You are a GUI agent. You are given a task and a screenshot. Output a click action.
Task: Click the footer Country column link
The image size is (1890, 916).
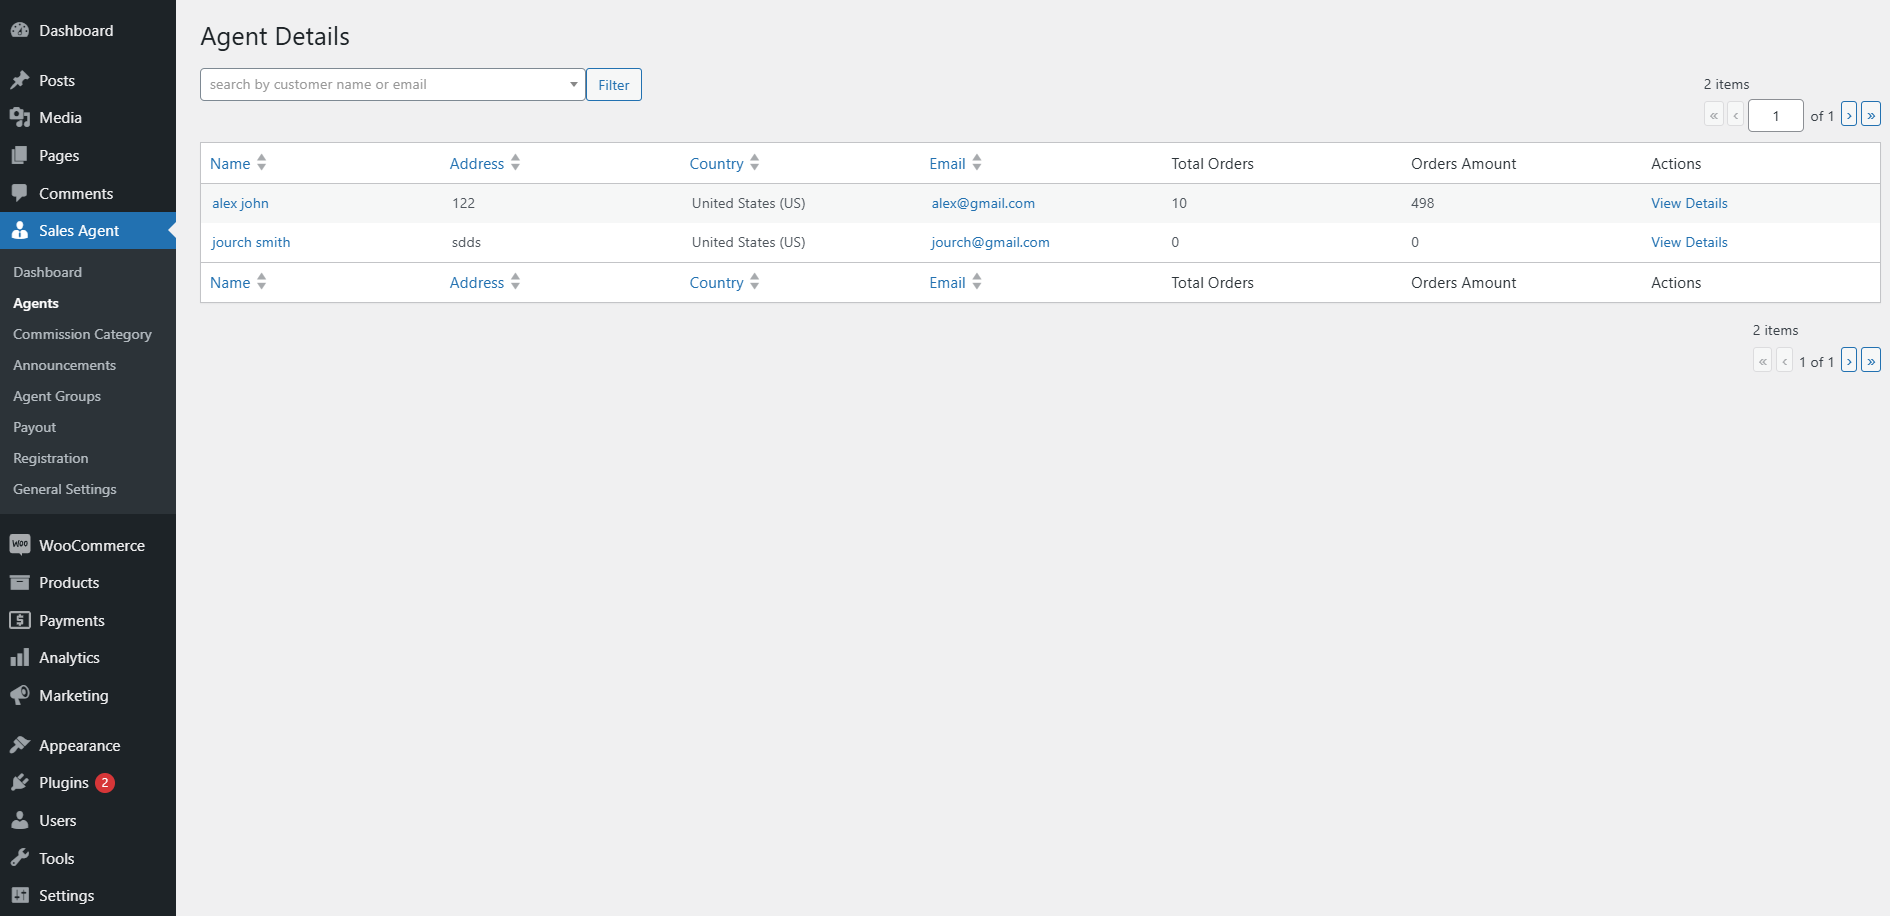tap(716, 283)
